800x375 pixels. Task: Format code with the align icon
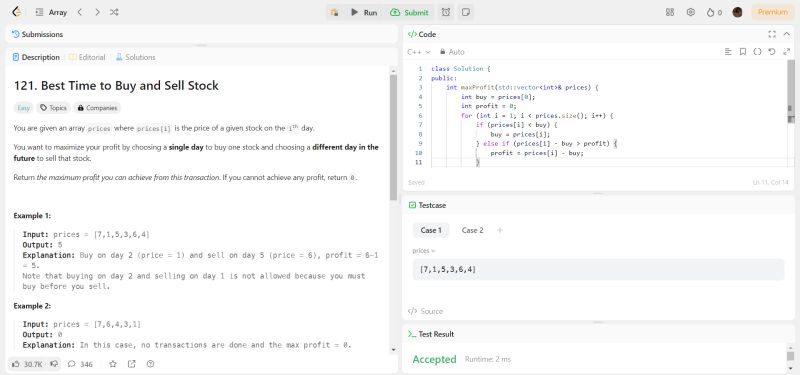coord(728,52)
